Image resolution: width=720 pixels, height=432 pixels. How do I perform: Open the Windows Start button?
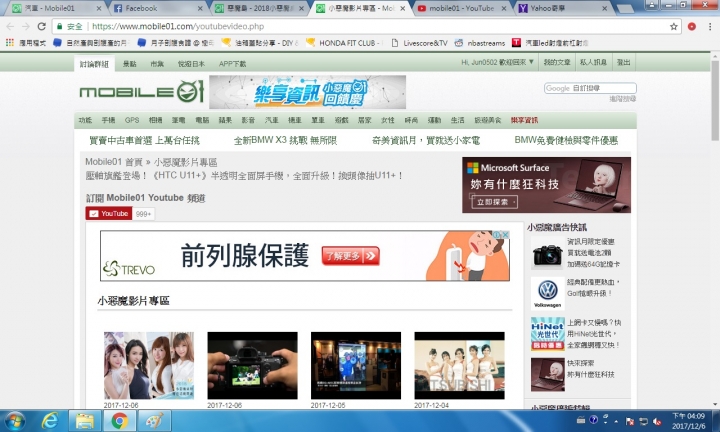tap(15, 421)
